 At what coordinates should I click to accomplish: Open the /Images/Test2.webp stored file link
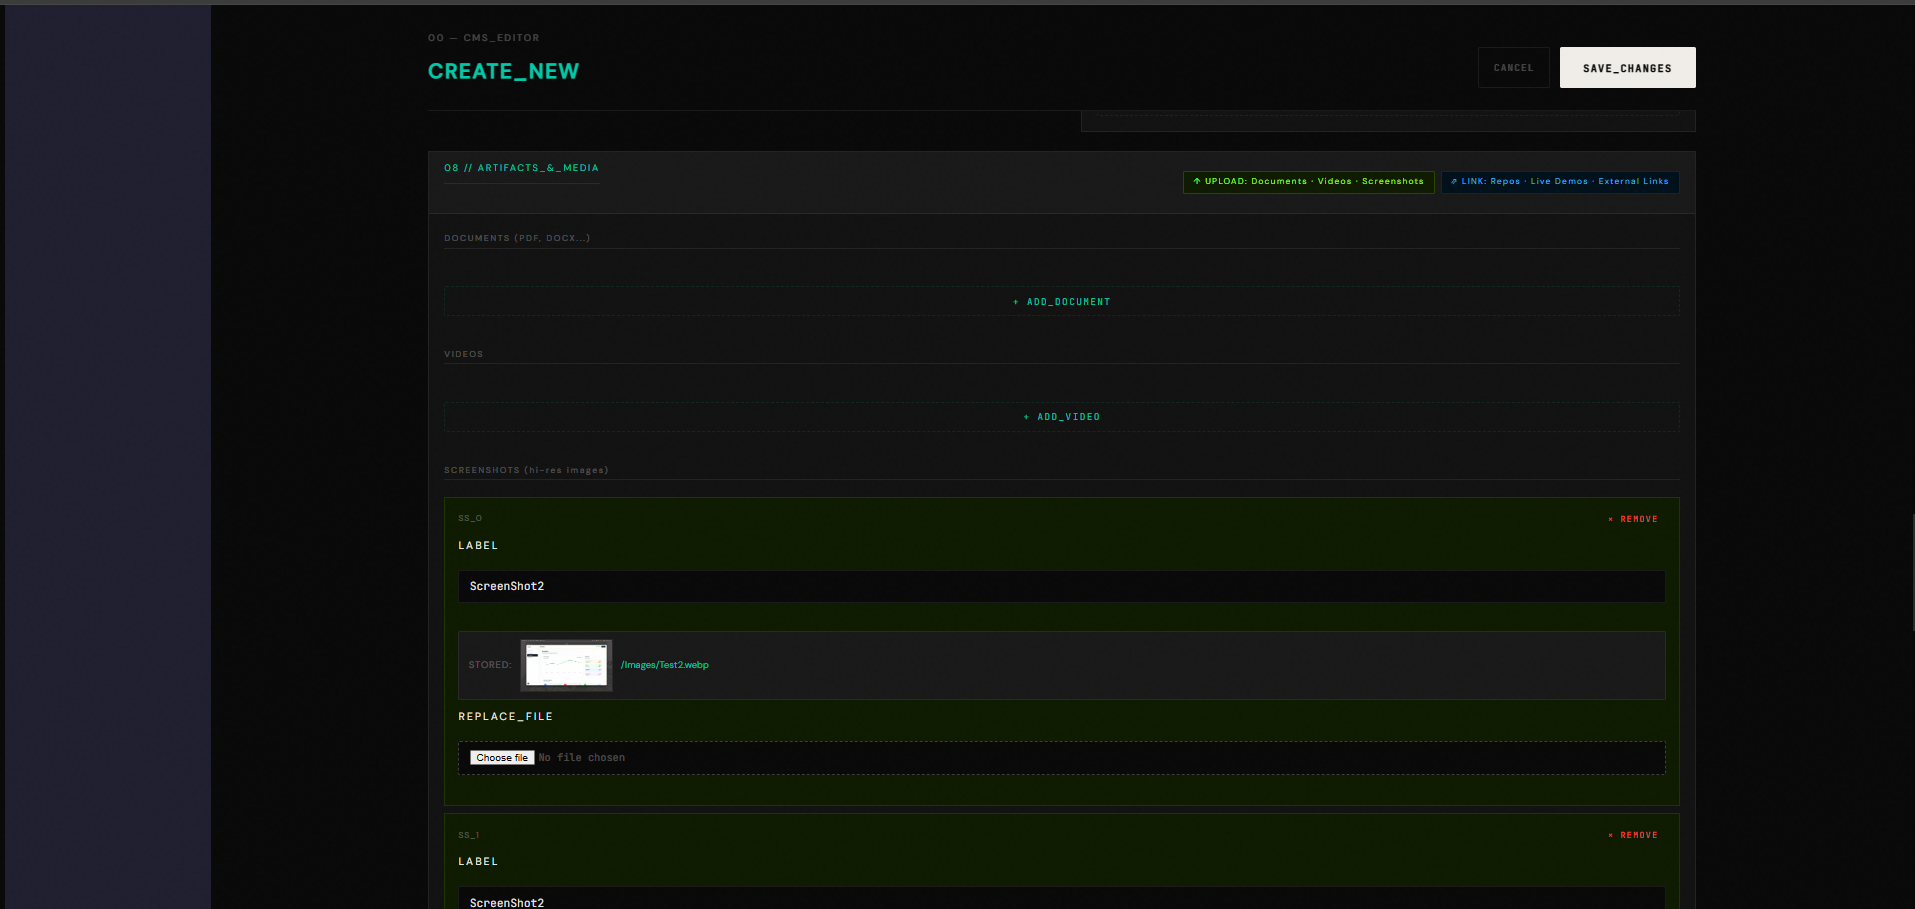[664, 665]
